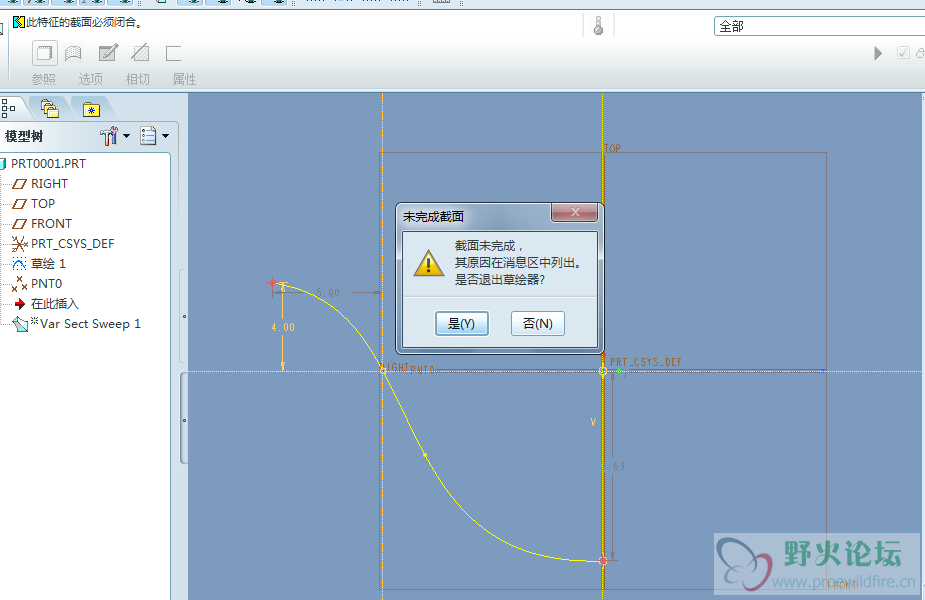Image resolution: width=925 pixels, height=600 pixels.
Task: Click the TOP plane label in graphics
Action: coord(612,148)
